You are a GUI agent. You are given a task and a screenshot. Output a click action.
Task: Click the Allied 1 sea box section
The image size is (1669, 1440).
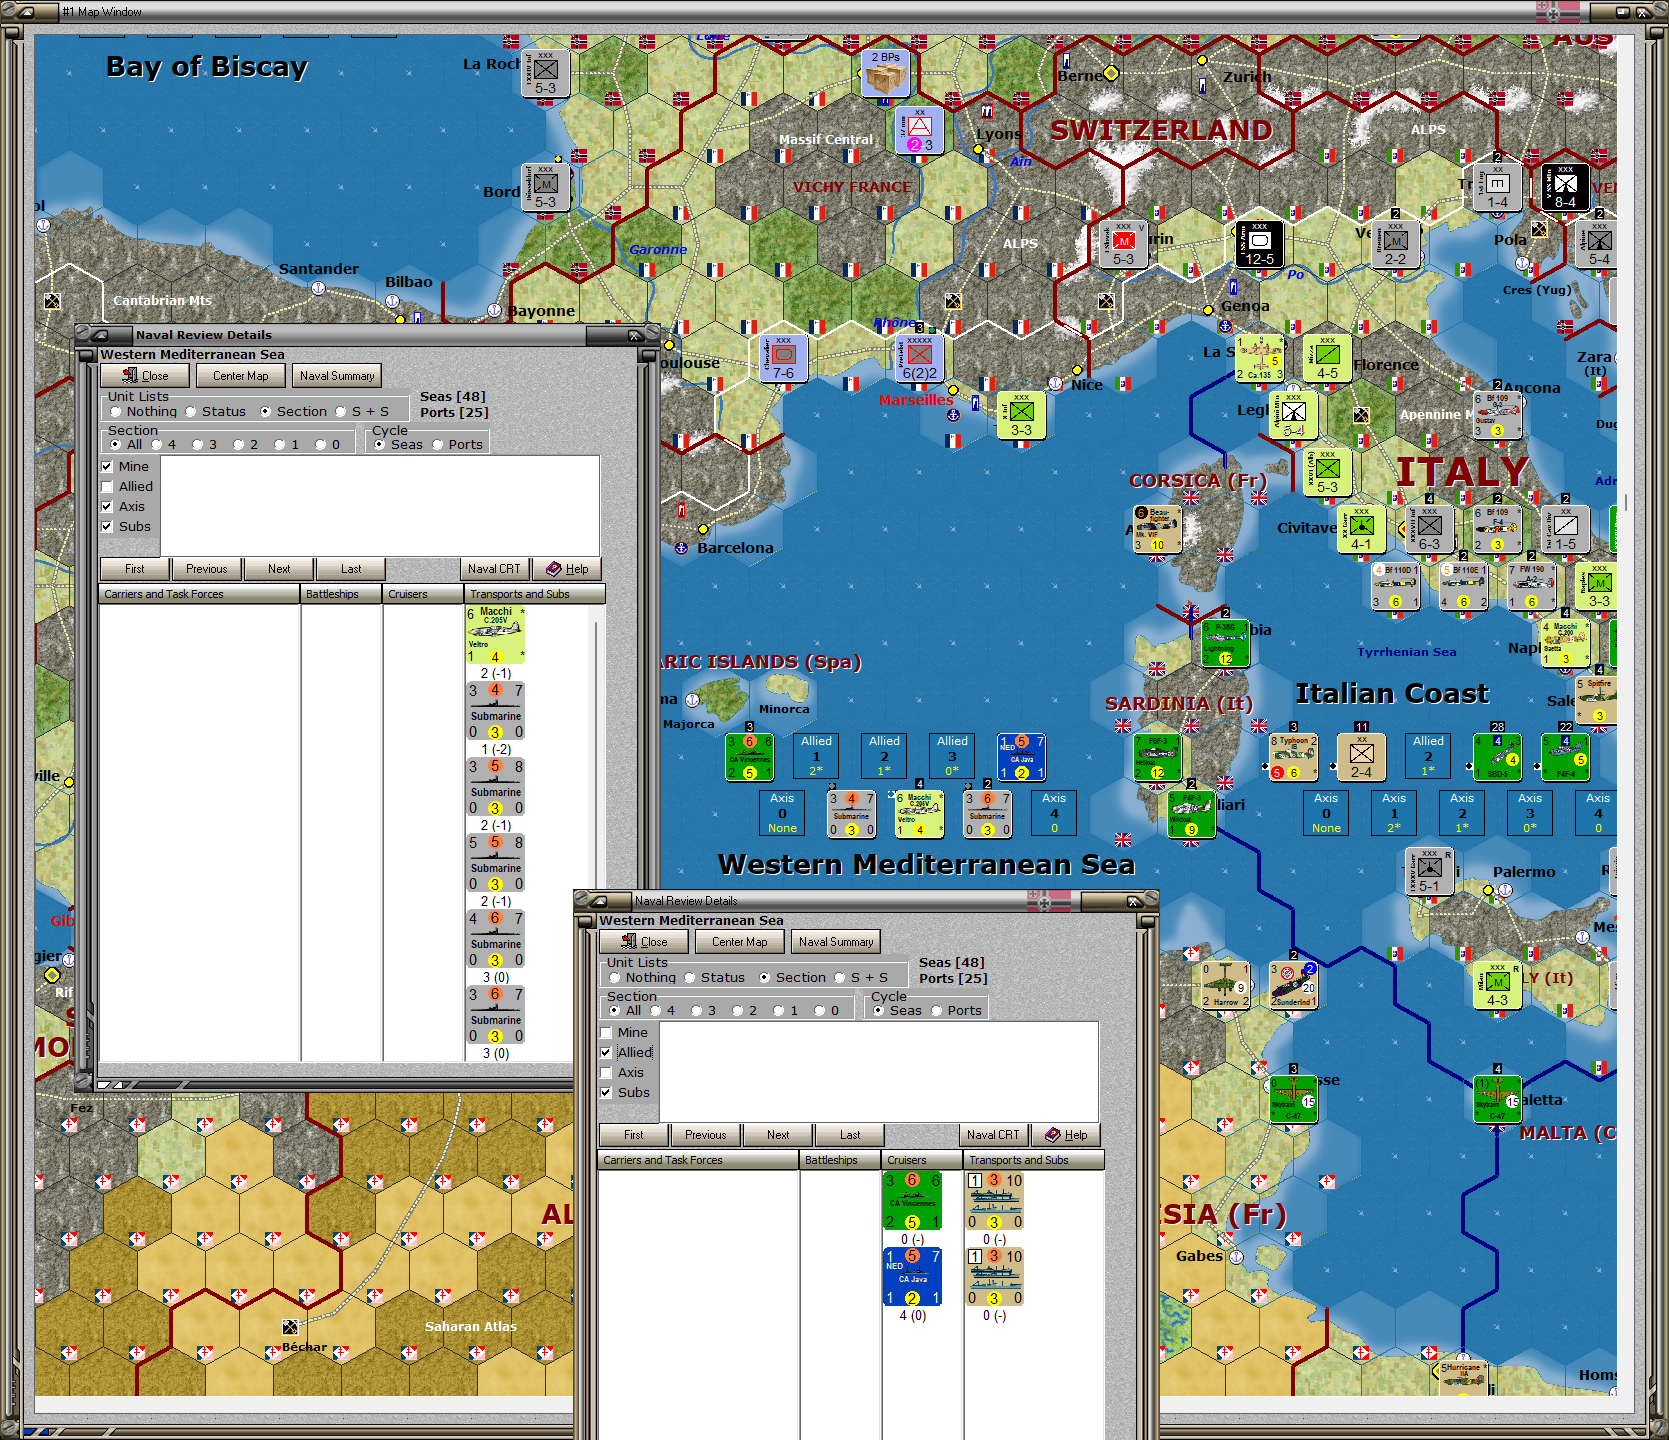[816, 756]
